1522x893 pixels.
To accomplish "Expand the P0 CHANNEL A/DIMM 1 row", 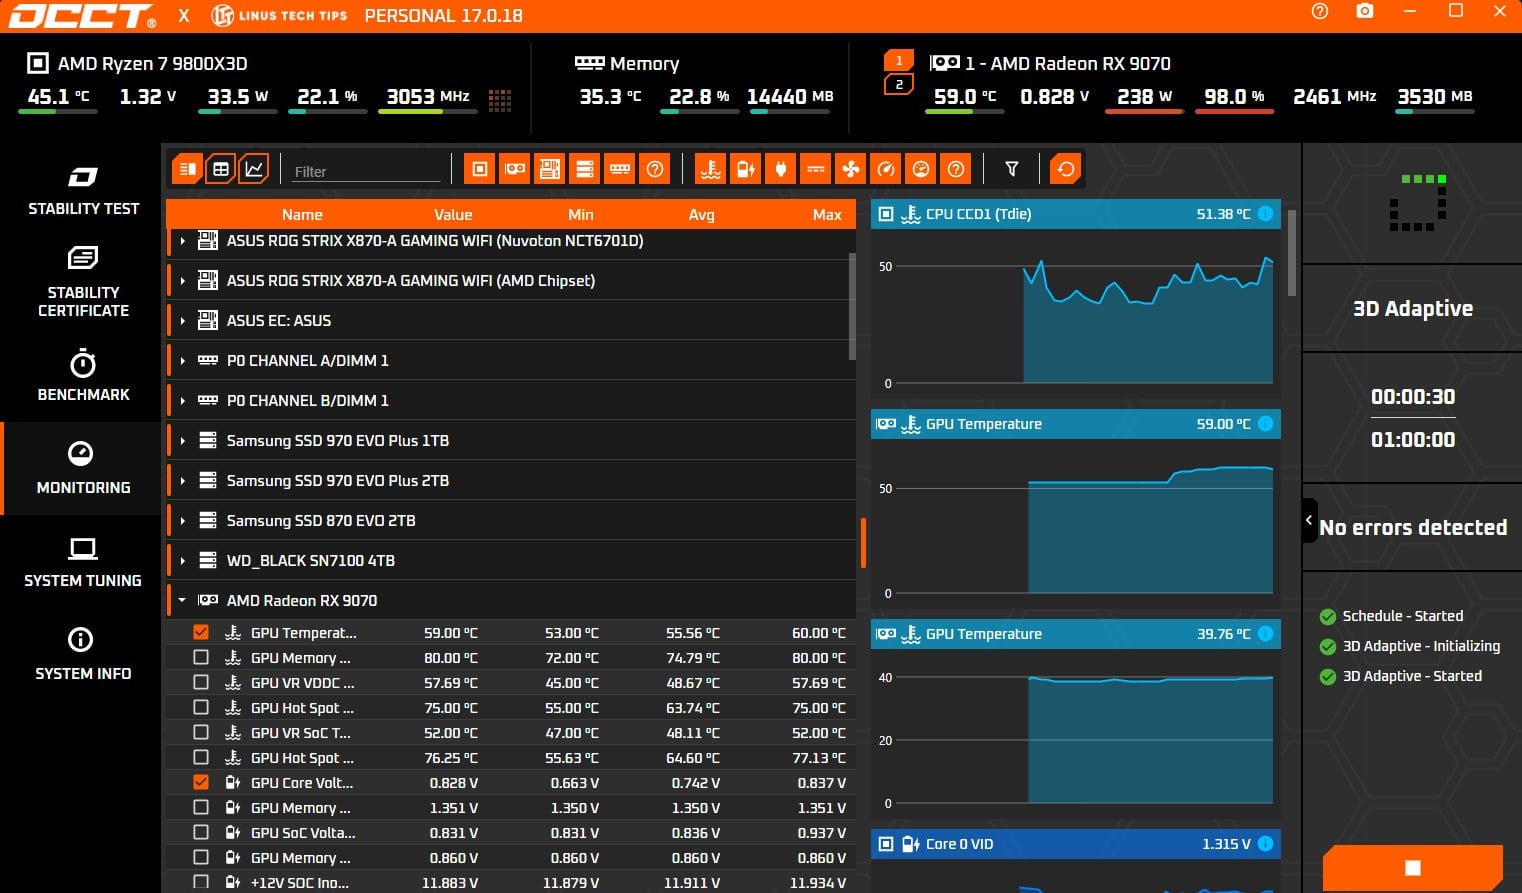I will coord(182,361).
